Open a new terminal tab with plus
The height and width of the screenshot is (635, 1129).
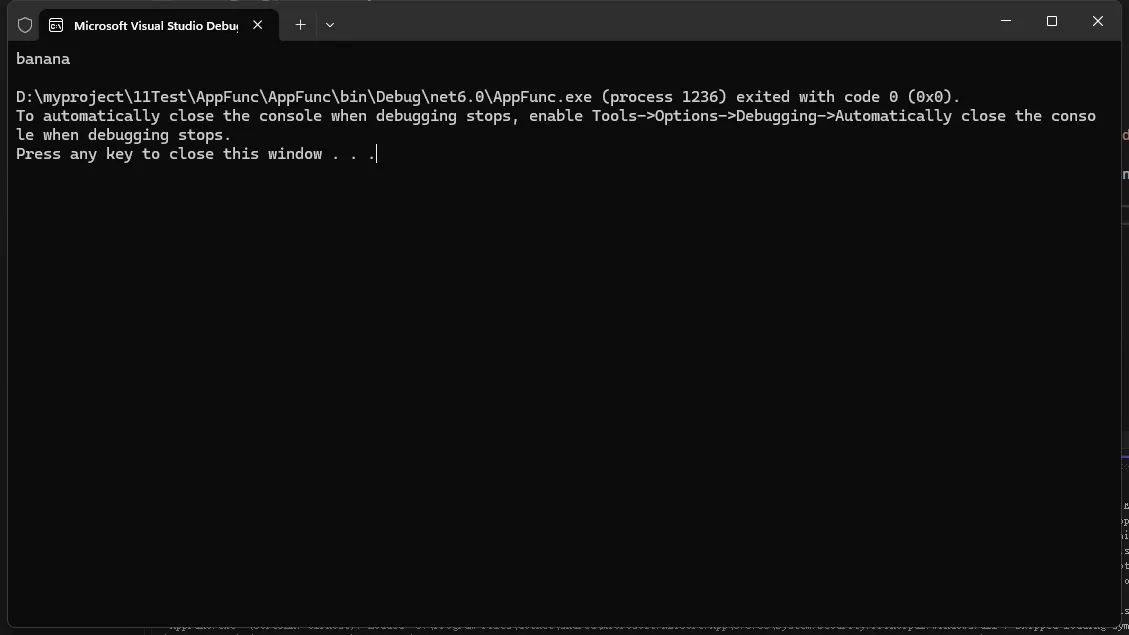tap(300, 25)
